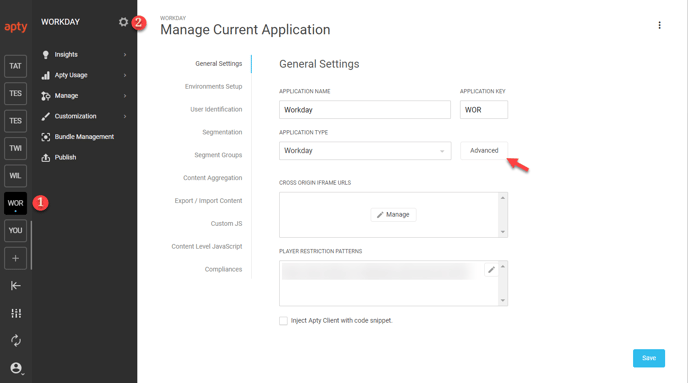Click the Insights lightbulb icon
Viewport: 688px width, 383px height.
pos(46,54)
